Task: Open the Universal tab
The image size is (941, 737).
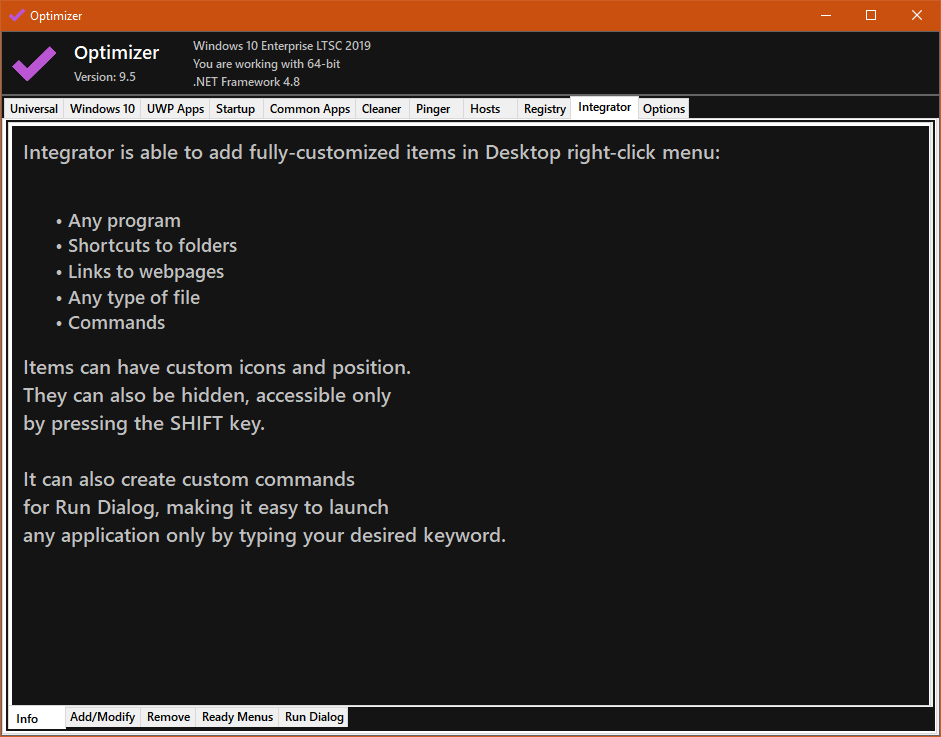Action: coord(34,109)
